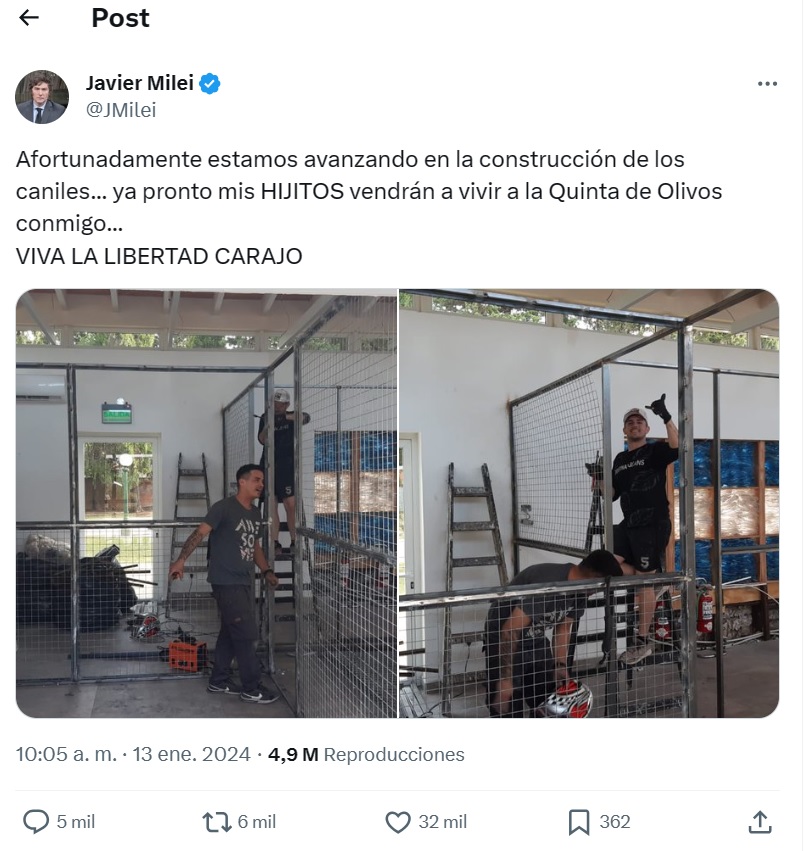Viewport: 811px width, 851px height.
Task: Open Javier Milei's profile picture
Action: (x=42, y=97)
